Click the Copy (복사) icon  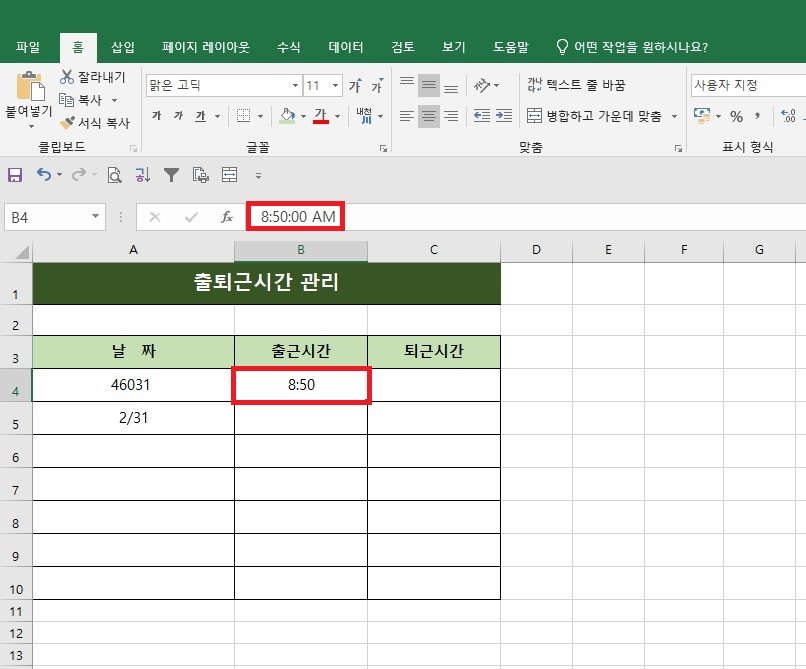click(x=66, y=100)
